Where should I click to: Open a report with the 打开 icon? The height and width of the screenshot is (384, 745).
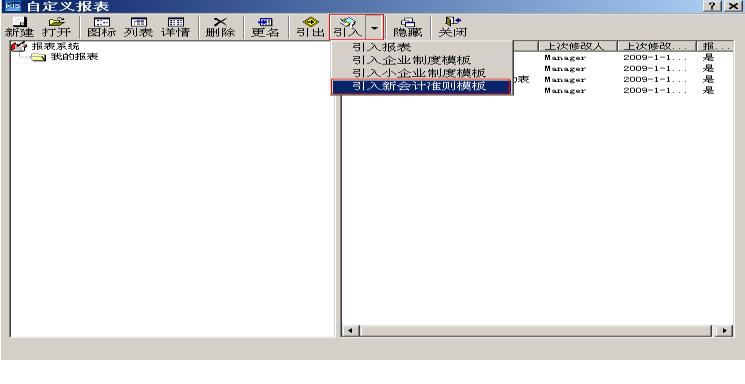(x=56, y=27)
